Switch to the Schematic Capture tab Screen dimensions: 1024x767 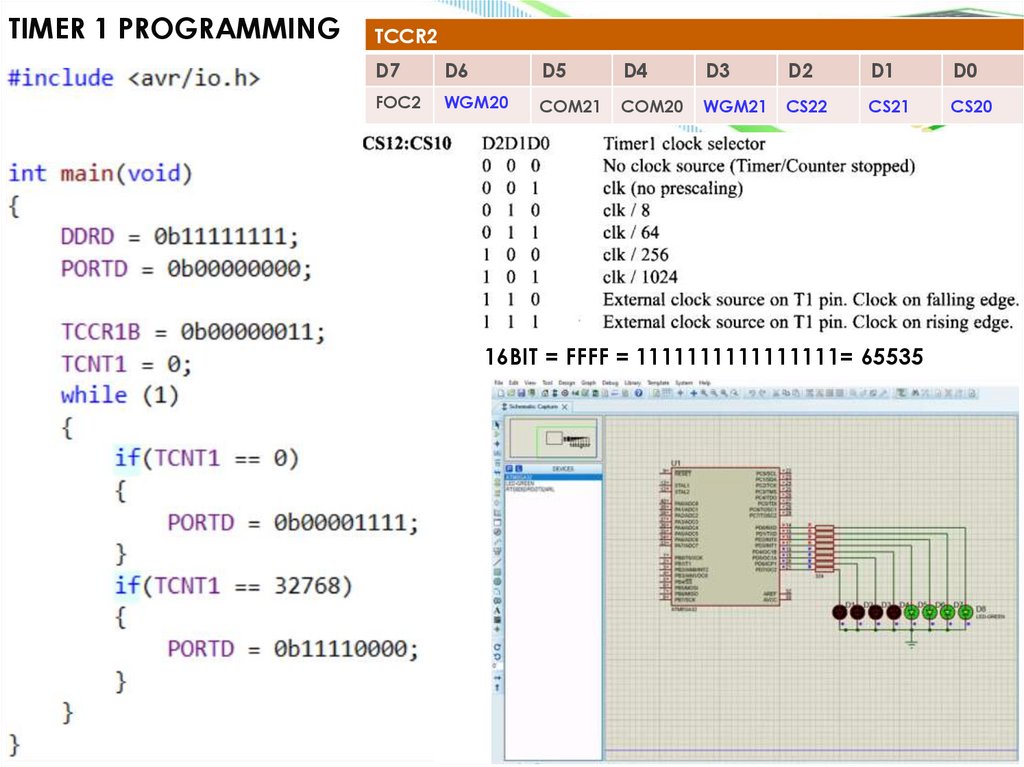531,407
